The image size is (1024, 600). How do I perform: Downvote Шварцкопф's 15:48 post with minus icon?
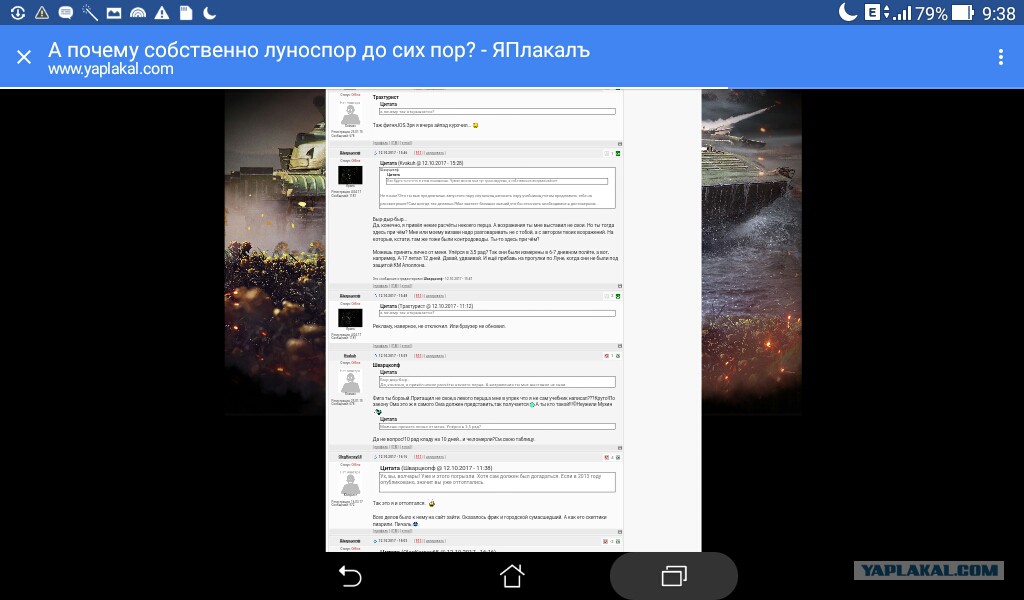[607, 296]
